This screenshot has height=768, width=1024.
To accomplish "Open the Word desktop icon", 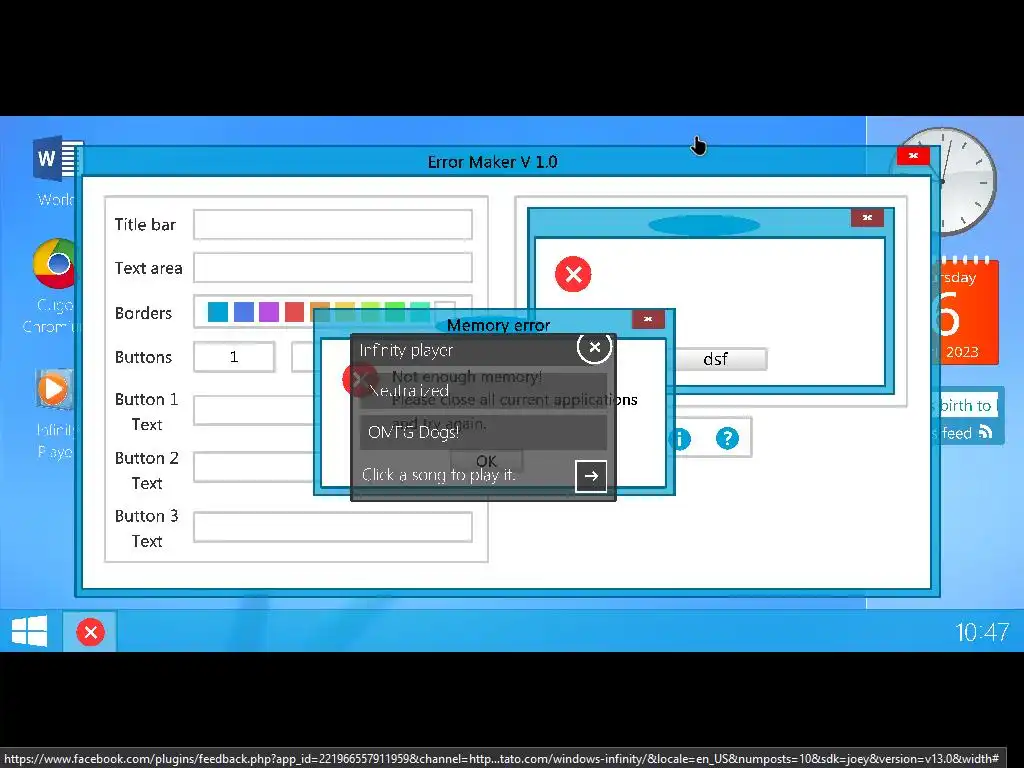I will pos(56,159).
